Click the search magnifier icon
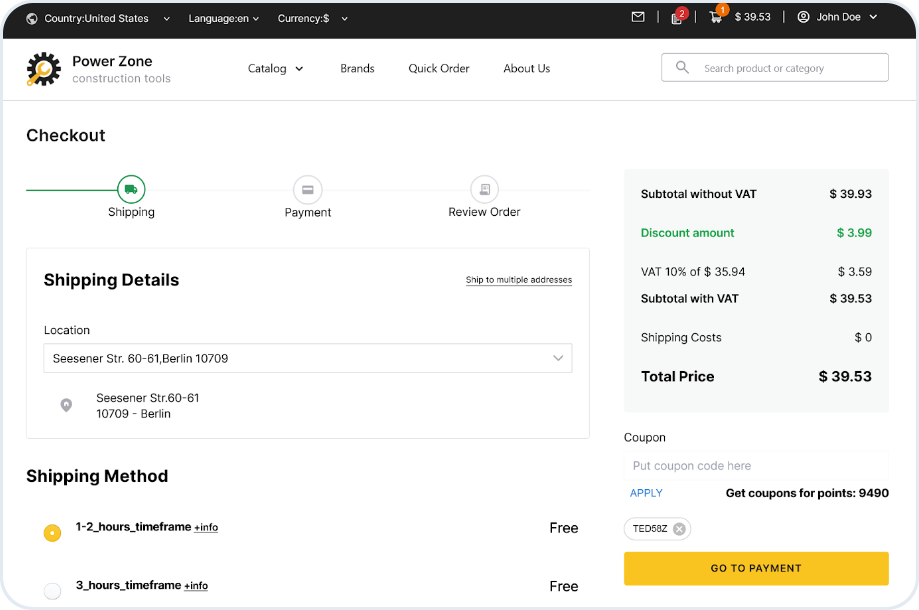919x610 pixels. point(683,68)
